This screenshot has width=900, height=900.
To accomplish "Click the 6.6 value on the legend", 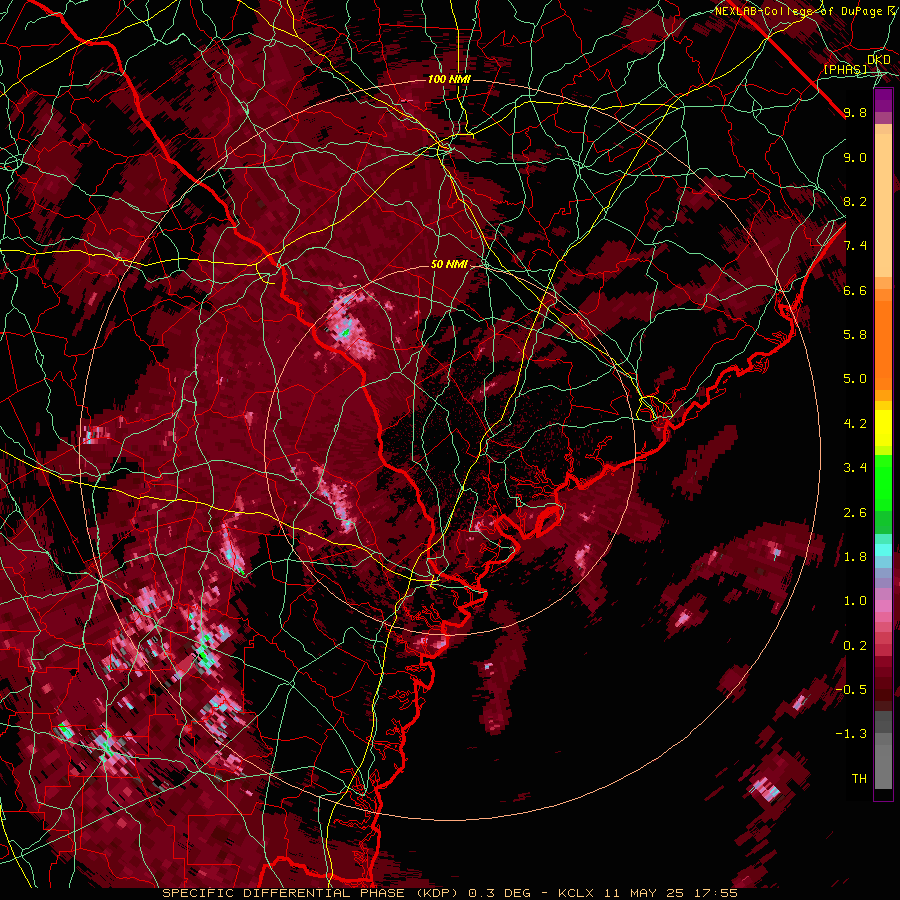I will (855, 290).
